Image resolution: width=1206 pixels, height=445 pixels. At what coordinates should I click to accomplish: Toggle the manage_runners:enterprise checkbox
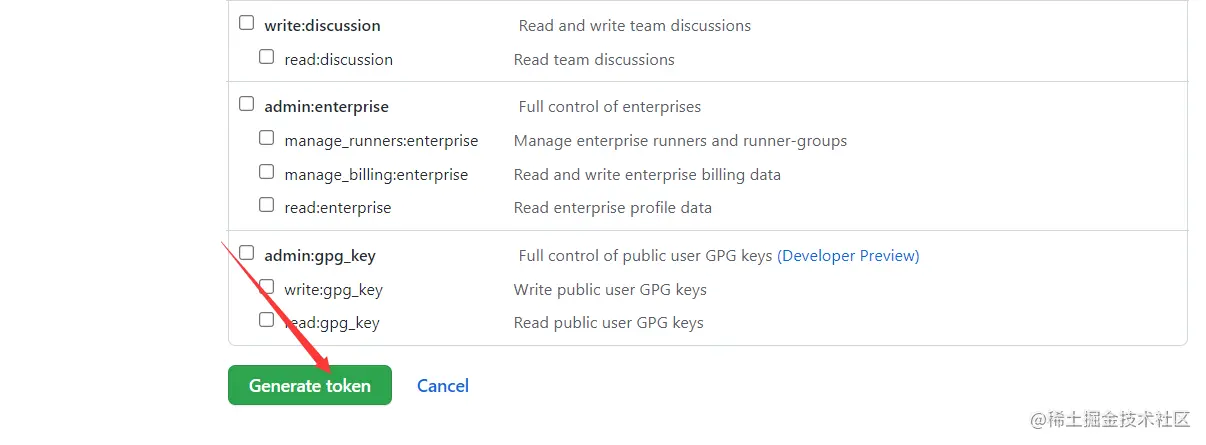(267, 138)
